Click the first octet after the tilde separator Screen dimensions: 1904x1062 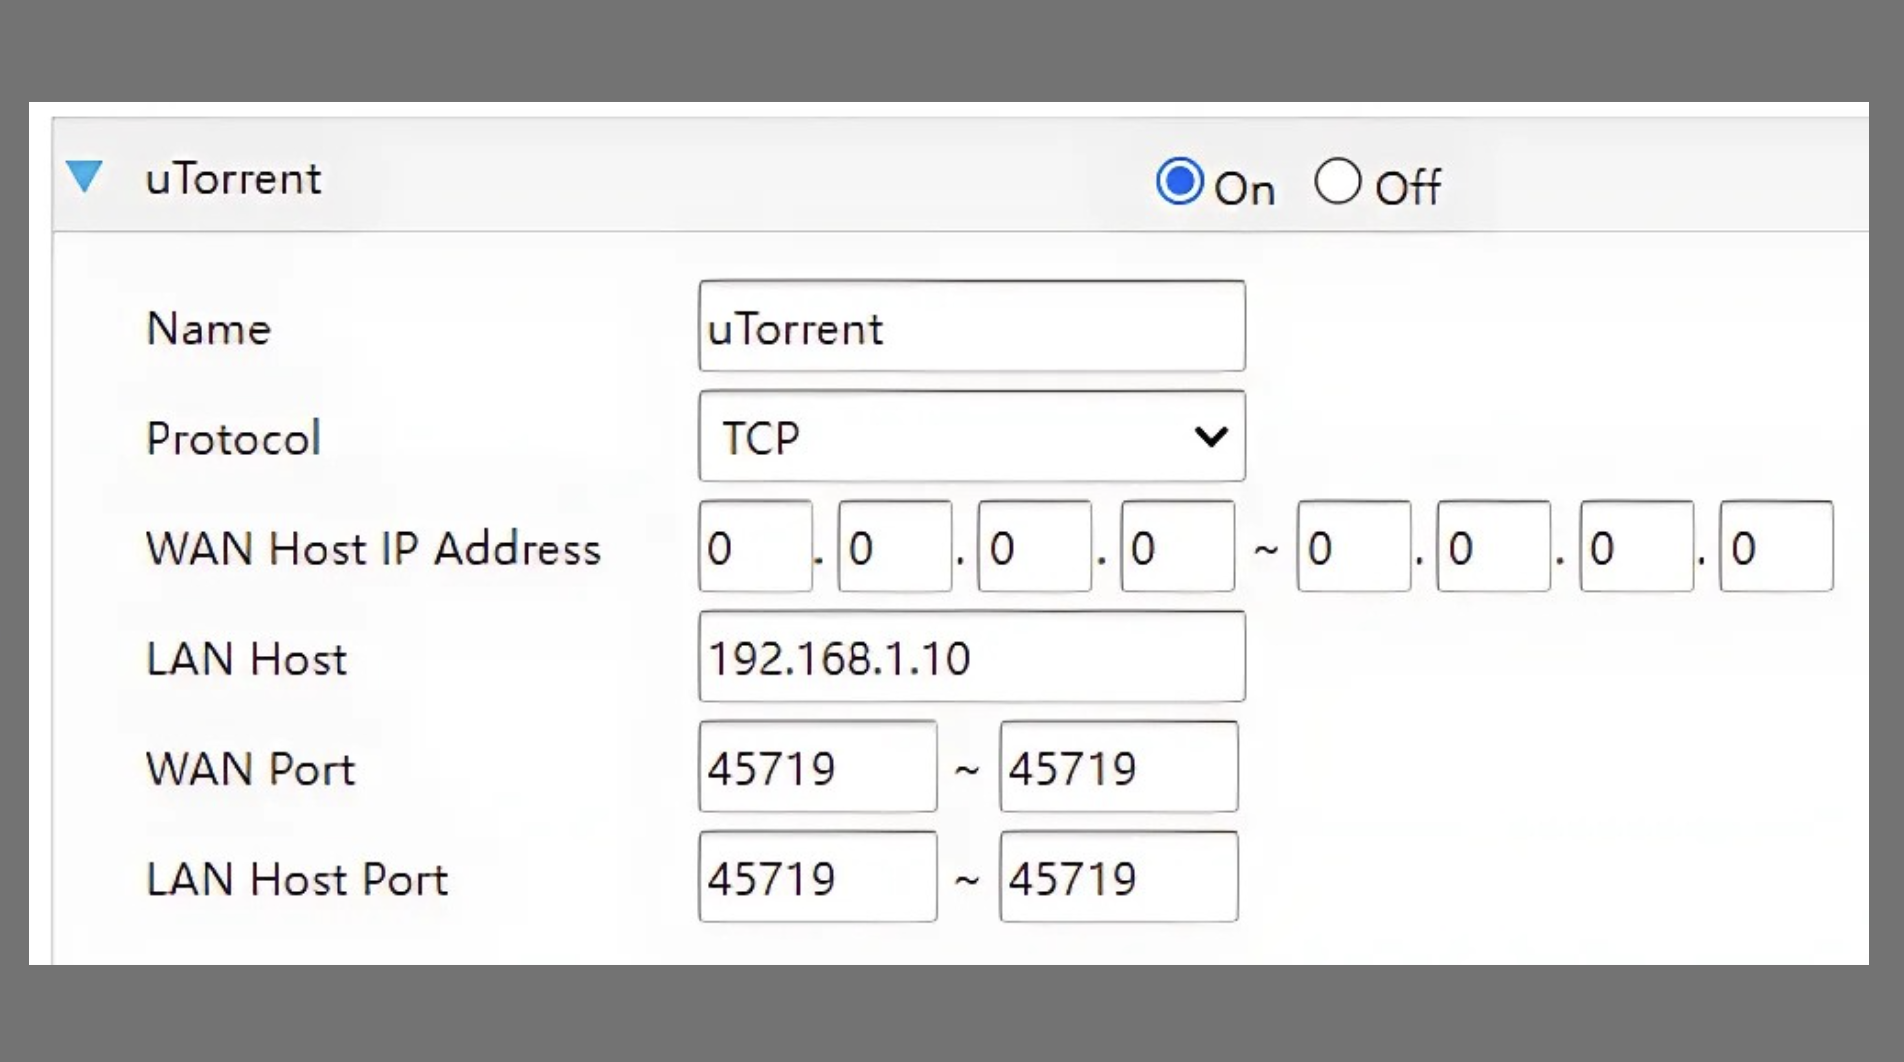point(1352,547)
